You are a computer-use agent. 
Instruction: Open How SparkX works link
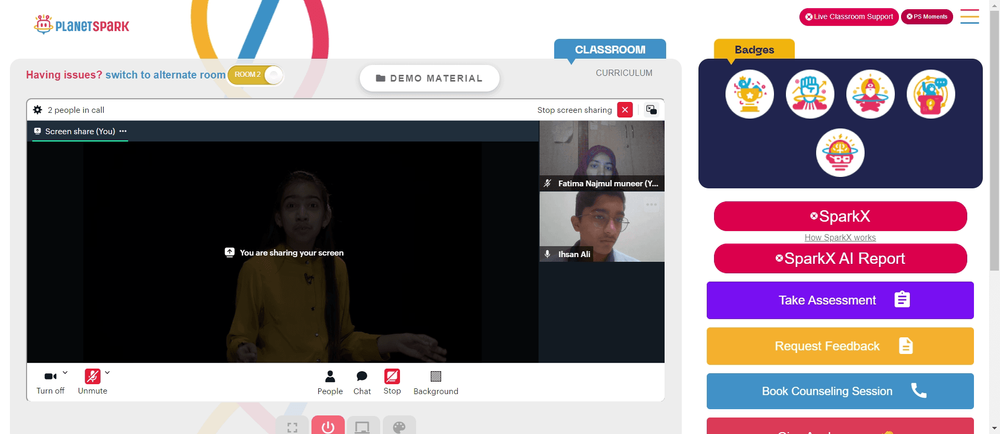click(x=840, y=238)
